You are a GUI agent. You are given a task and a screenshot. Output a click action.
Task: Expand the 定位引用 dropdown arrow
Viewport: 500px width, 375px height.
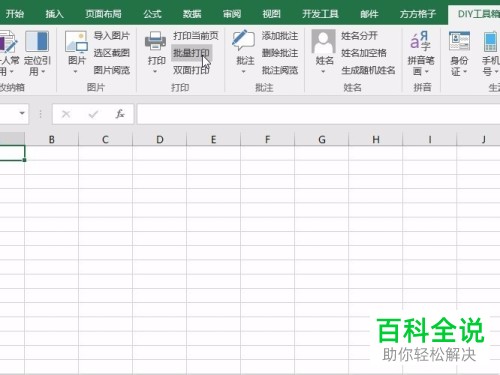(x=43, y=72)
